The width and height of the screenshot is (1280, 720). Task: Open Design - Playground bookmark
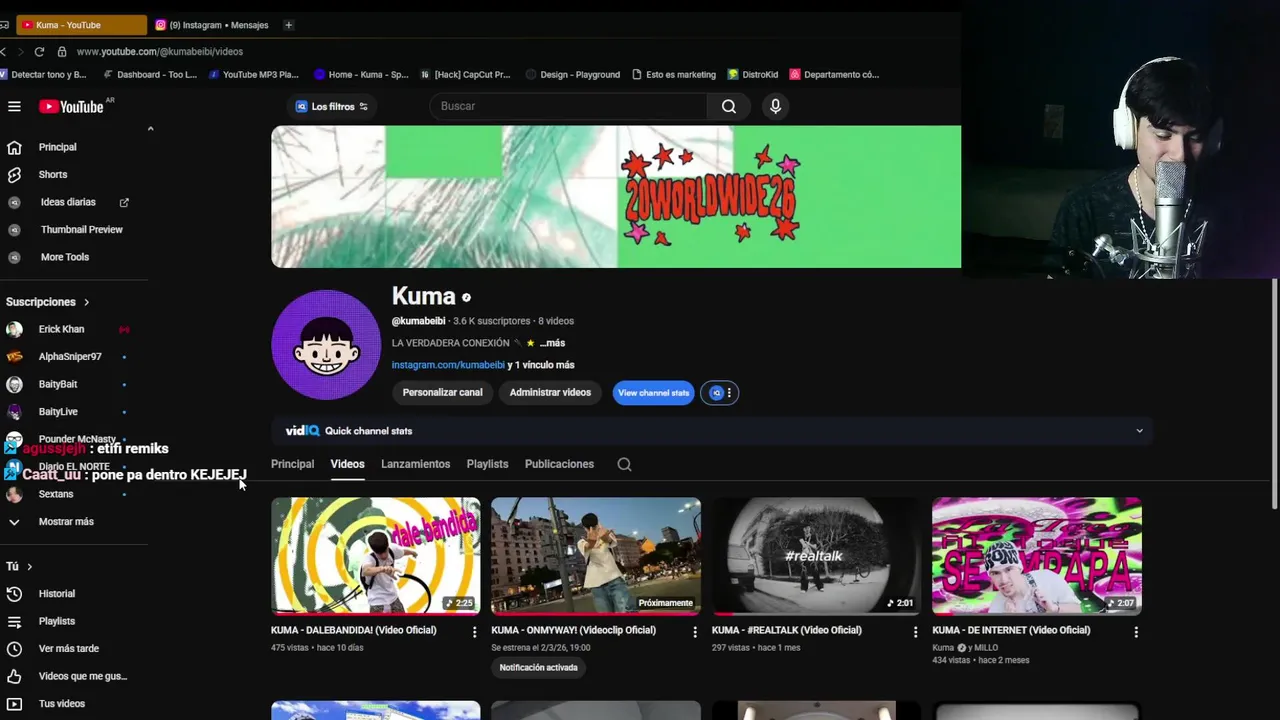point(573,74)
